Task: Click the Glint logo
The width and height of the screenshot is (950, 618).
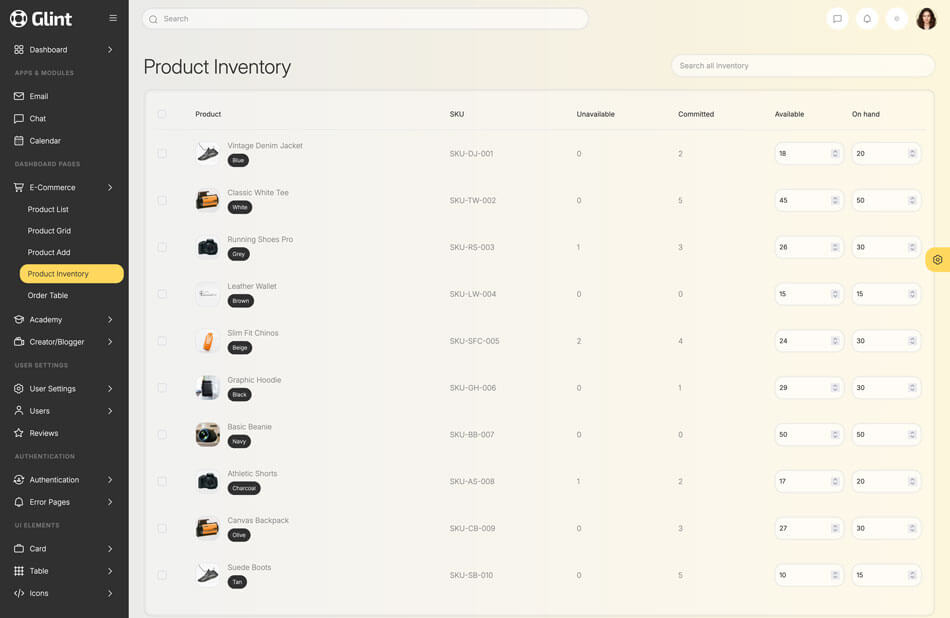Action: click(x=42, y=19)
